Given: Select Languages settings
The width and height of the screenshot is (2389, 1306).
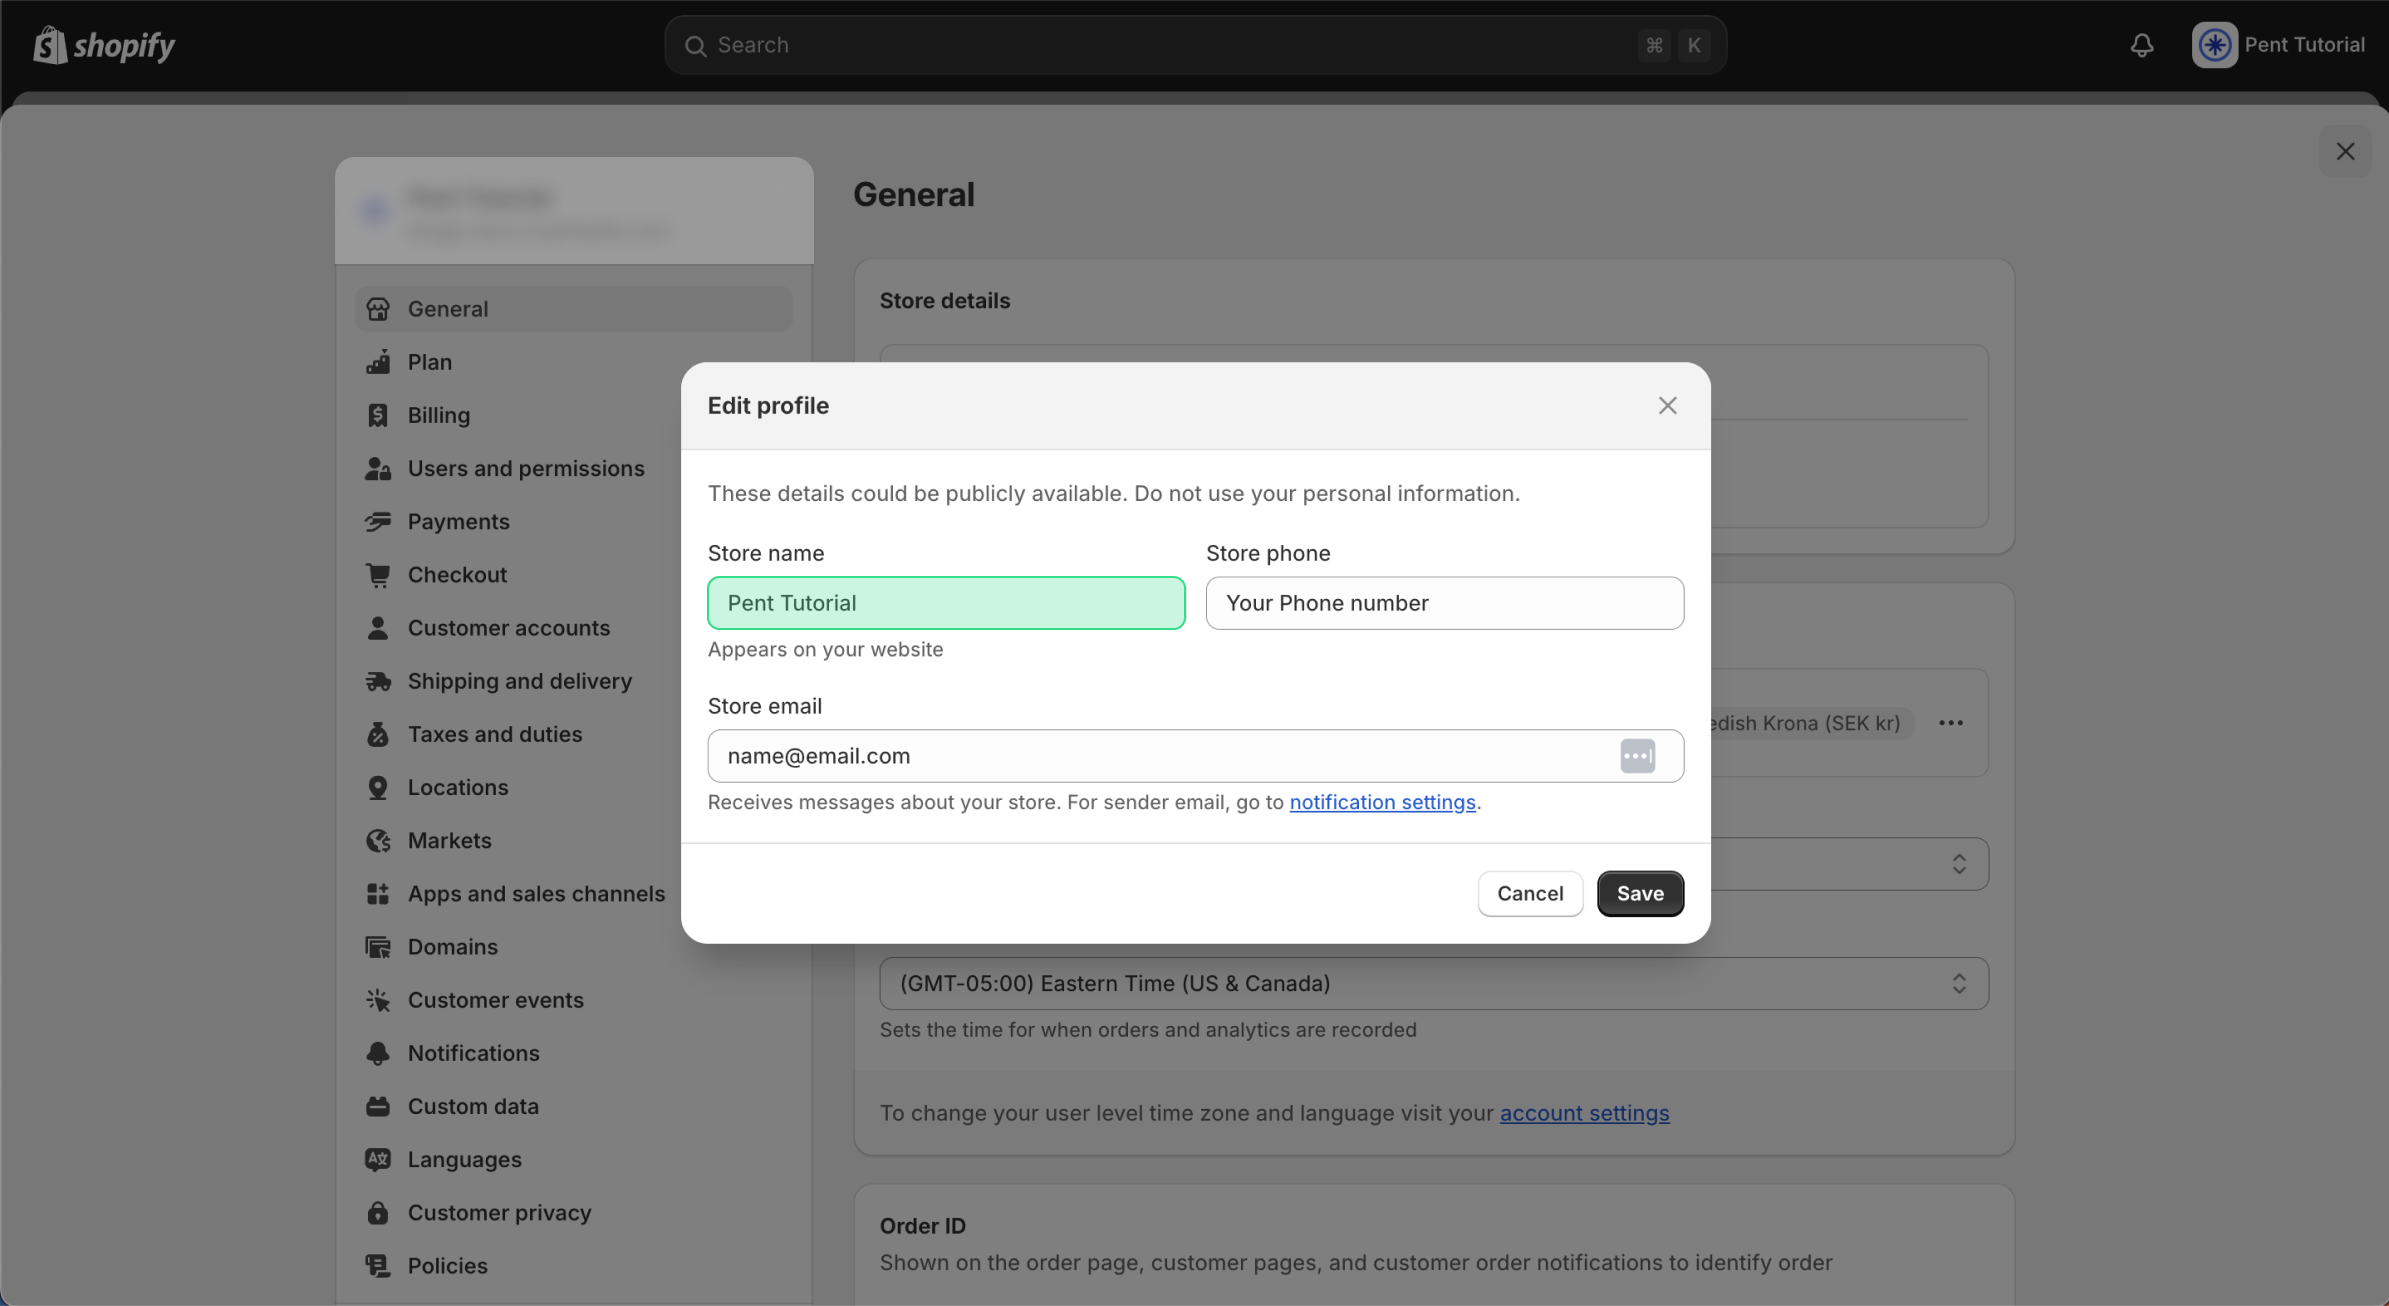Looking at the screenshot, I should coord(574,1159).
